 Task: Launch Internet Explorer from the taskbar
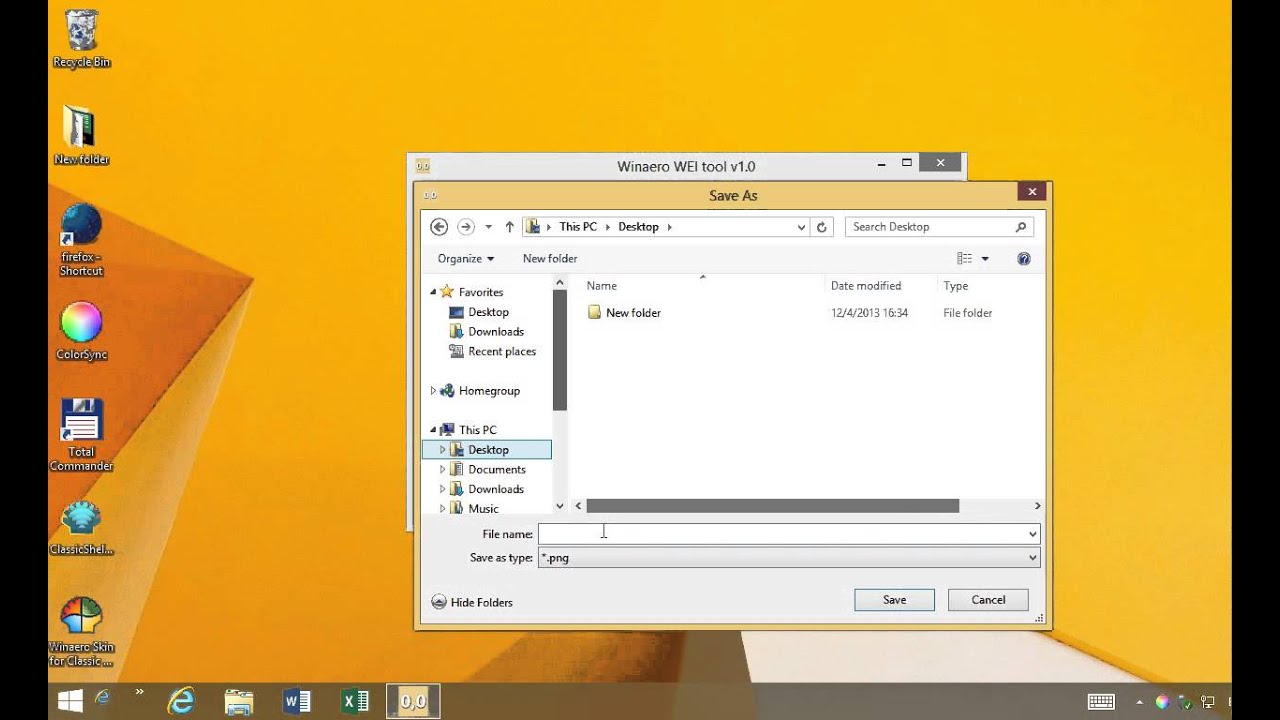[181, 702]
